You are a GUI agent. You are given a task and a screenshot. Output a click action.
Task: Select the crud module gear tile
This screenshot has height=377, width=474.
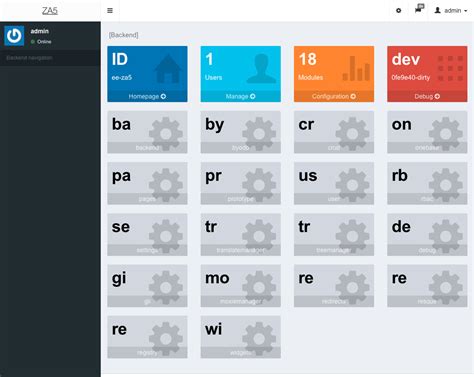pos(334,132)
